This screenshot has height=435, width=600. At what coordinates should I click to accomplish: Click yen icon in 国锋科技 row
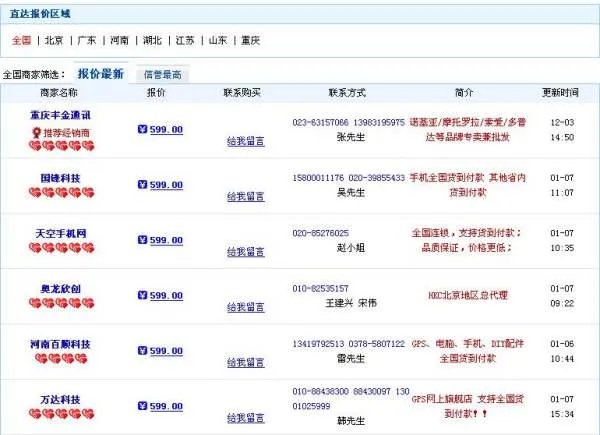142,184
